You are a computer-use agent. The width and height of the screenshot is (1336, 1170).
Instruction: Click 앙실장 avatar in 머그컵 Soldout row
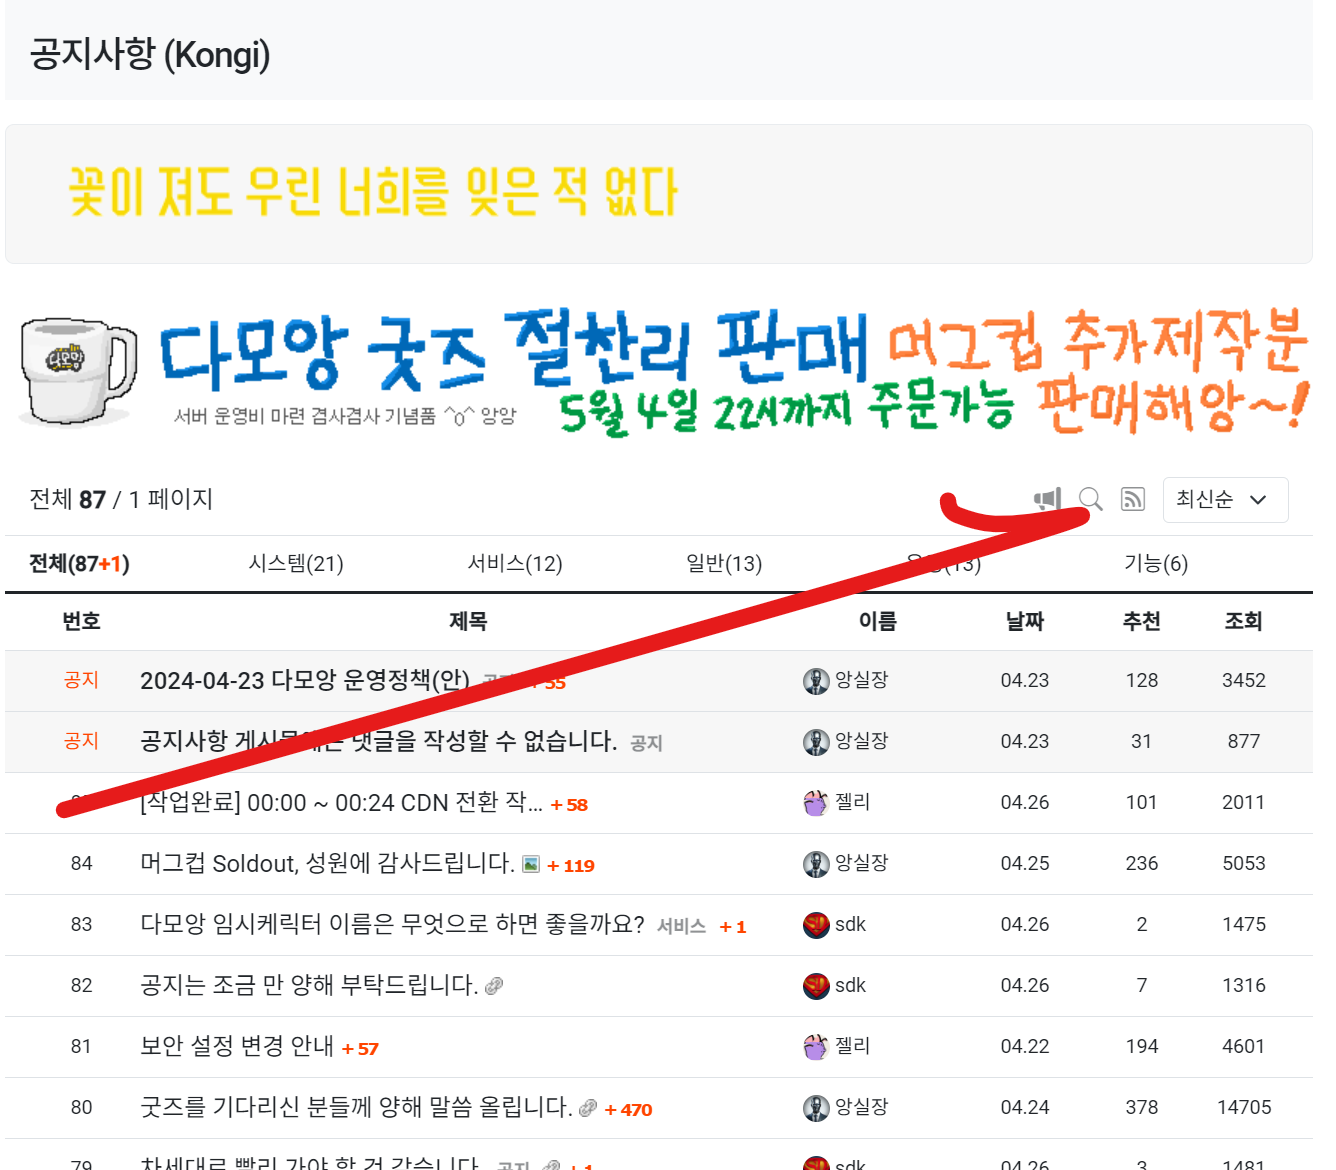pos(816,864)
